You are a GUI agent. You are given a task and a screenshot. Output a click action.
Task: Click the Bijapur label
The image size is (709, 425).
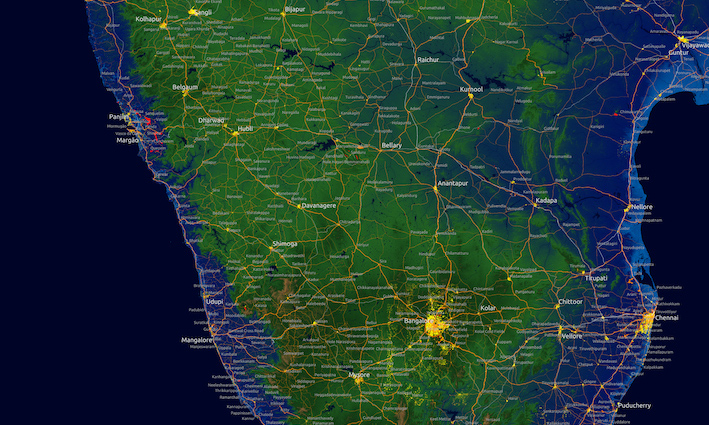point(294,9)
